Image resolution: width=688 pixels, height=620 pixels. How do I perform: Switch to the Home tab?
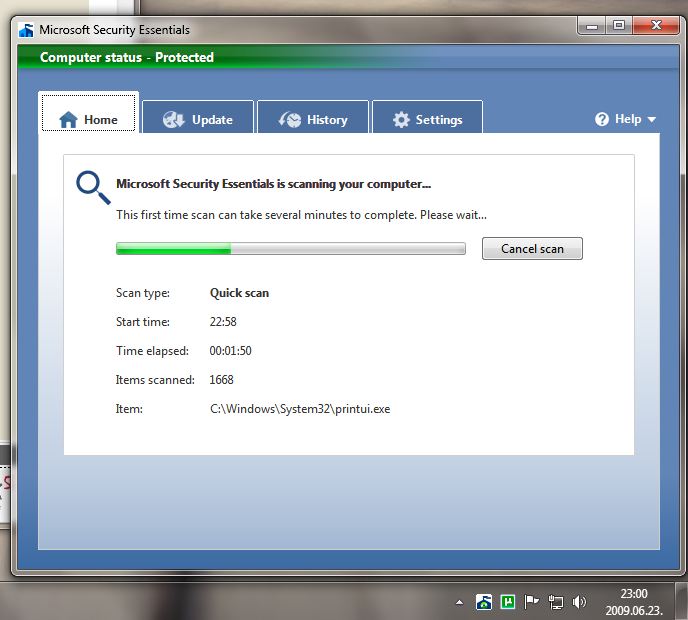pyautogui.click(x=88, y=113)
